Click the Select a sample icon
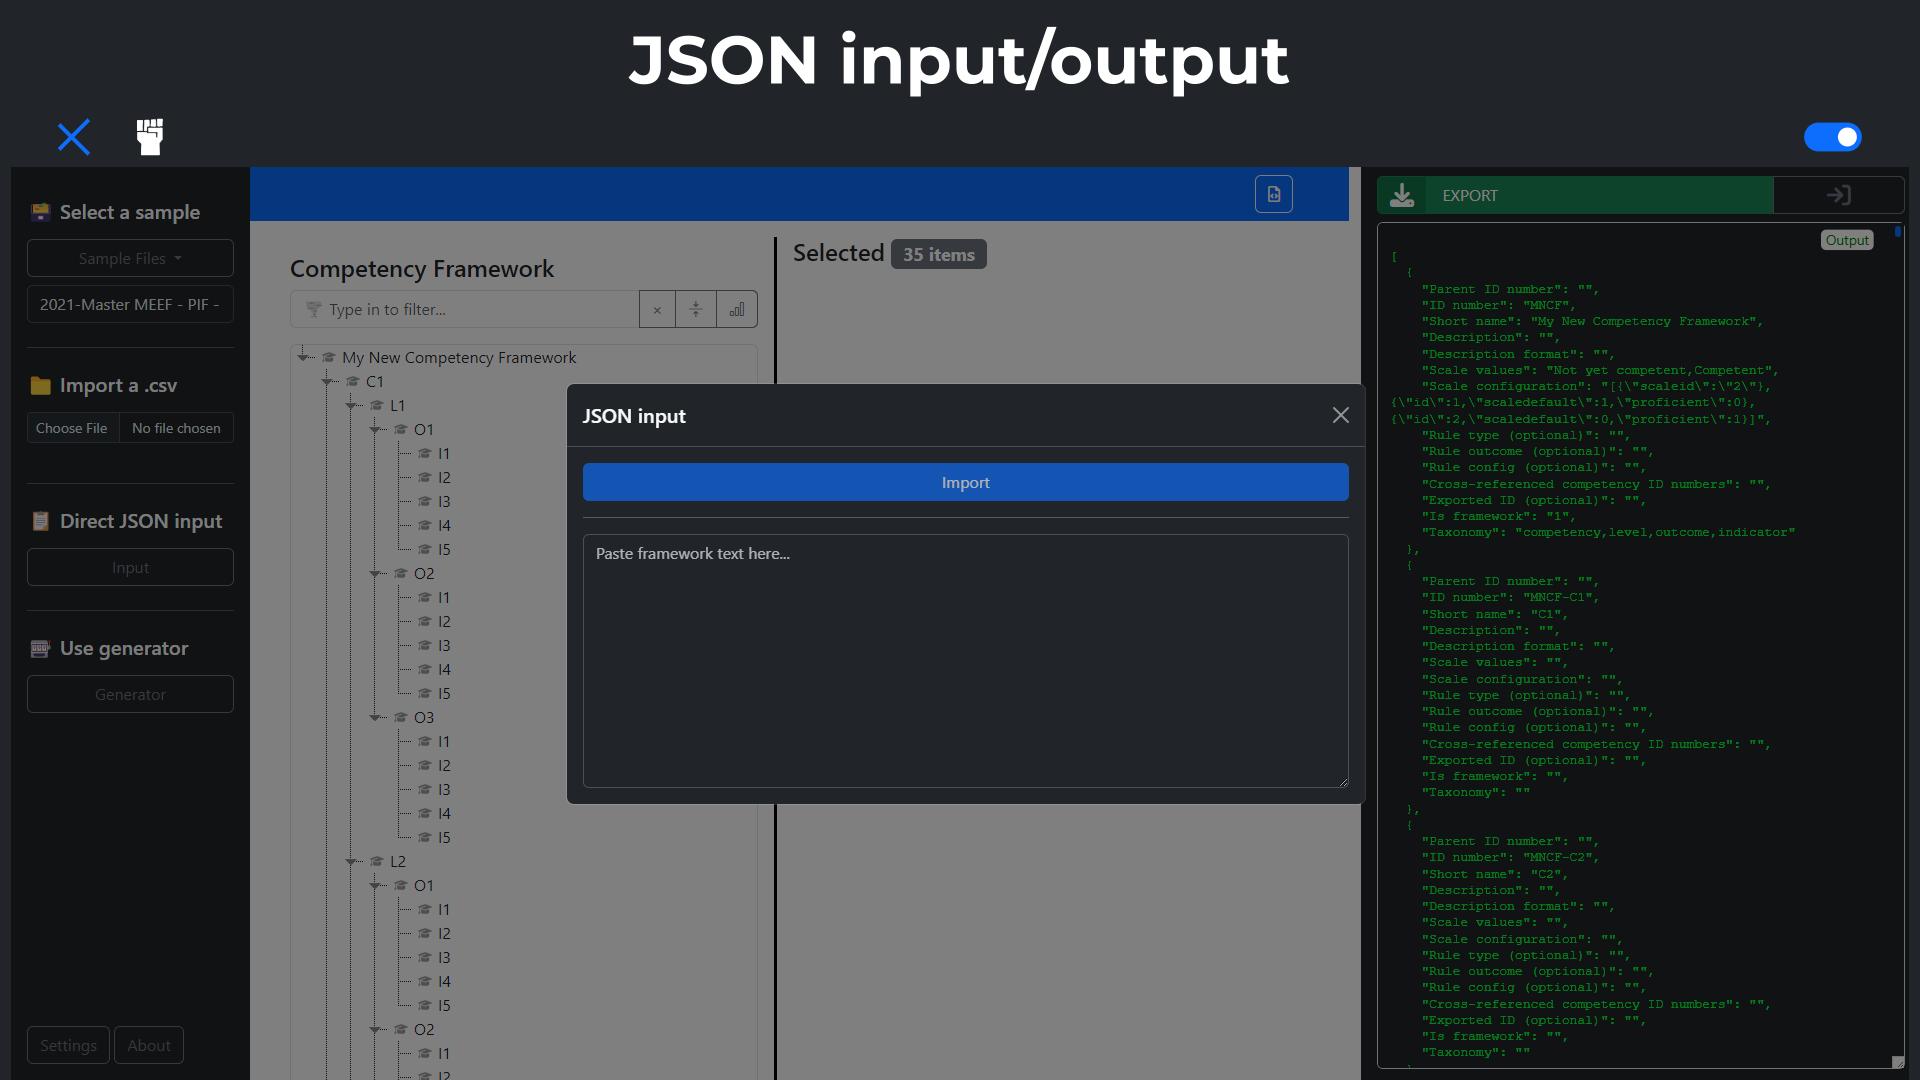Image resolution: width=1920 pixels, height=1080 pixels. tap(40, 212)
